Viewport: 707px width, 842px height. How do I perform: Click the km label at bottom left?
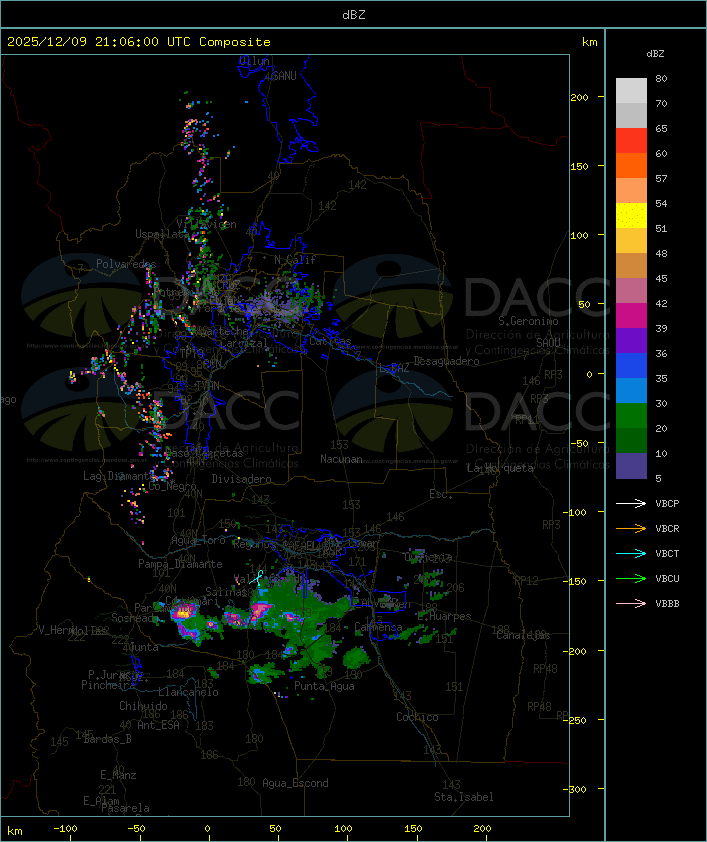click(14, 831)
